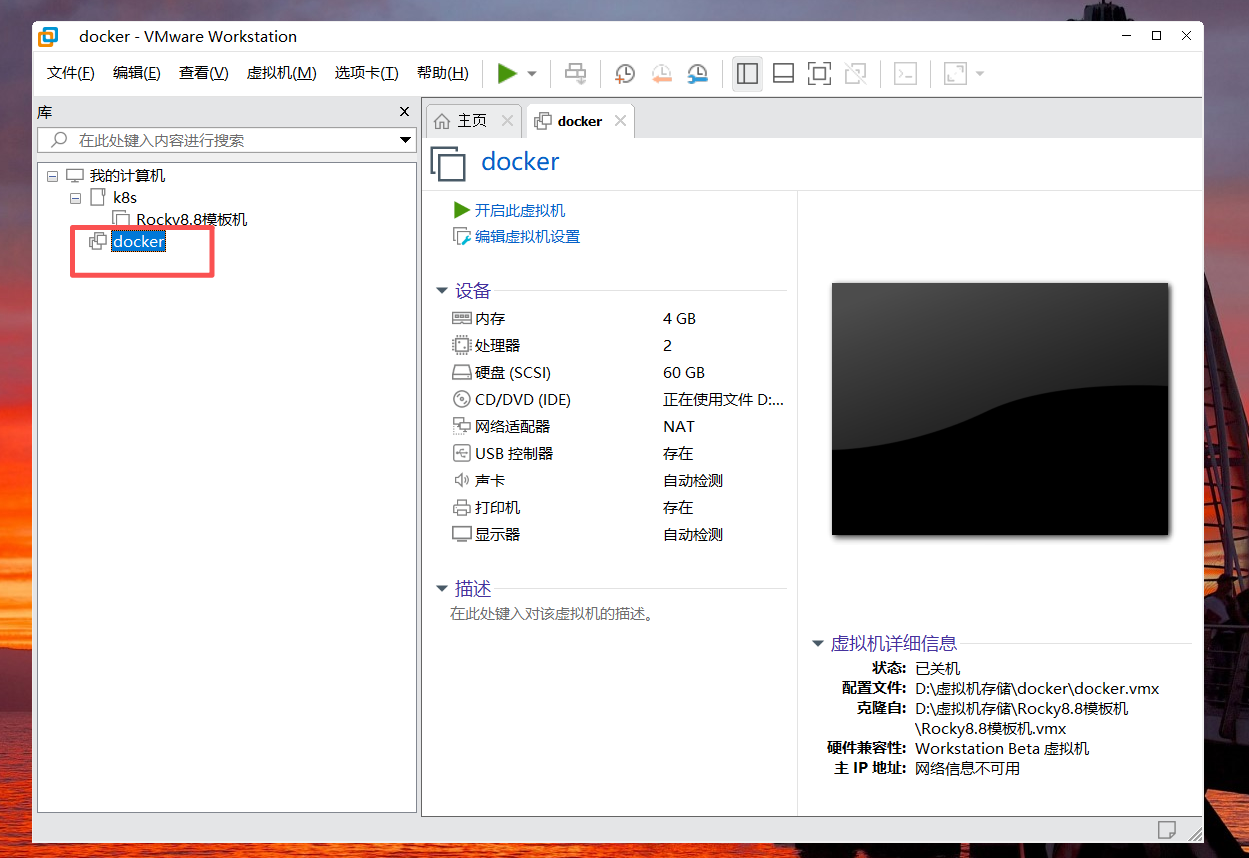Click the 4 GB memory value

click(x=679, y=319)
